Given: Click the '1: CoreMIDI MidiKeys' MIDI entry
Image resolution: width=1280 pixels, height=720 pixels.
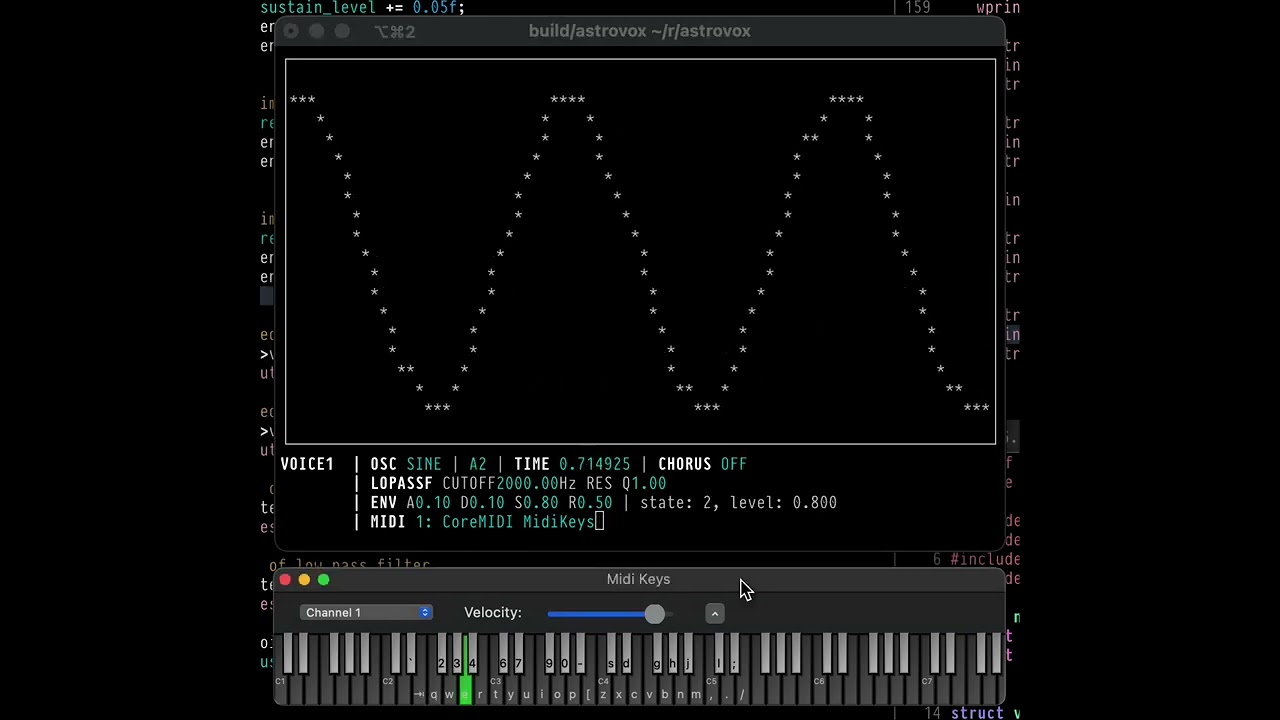Looking at the screenshot, I should click(x=505, y=522).
